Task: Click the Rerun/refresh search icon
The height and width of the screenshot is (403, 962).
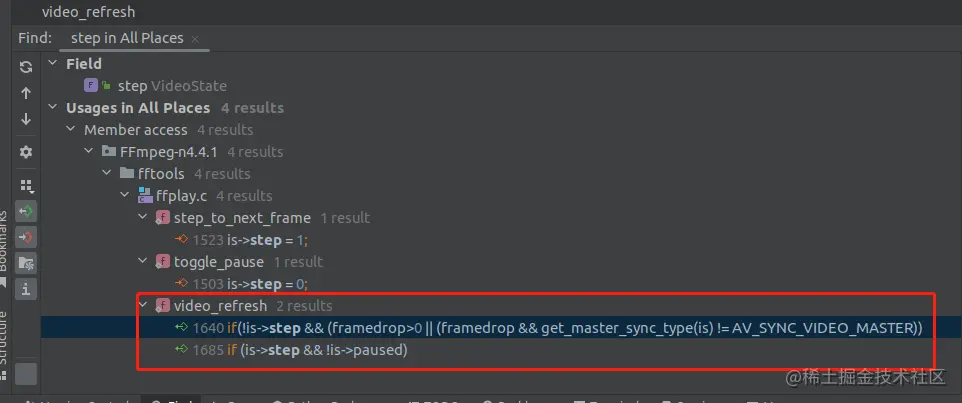Action: [x=26, y=67]
